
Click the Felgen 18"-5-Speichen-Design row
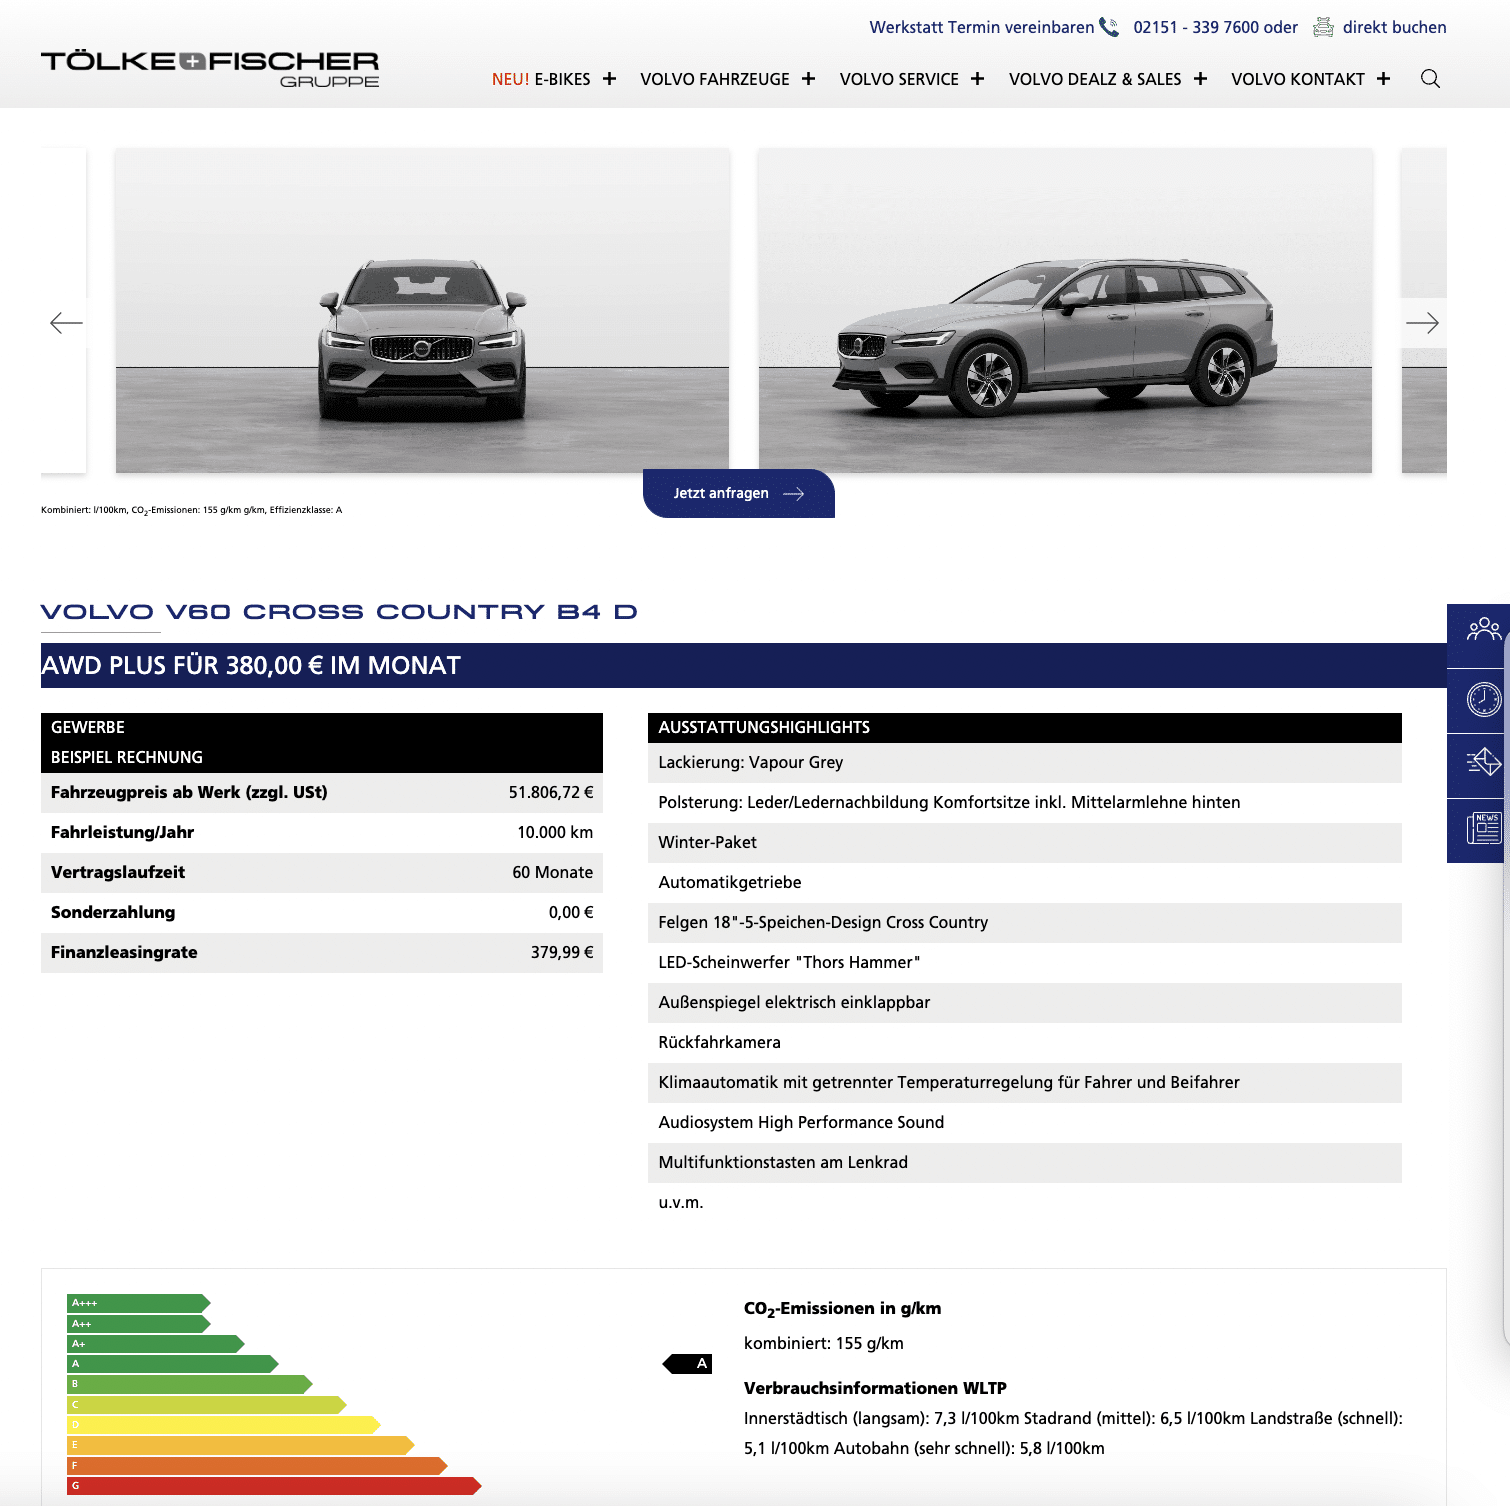pos(1025,923)
